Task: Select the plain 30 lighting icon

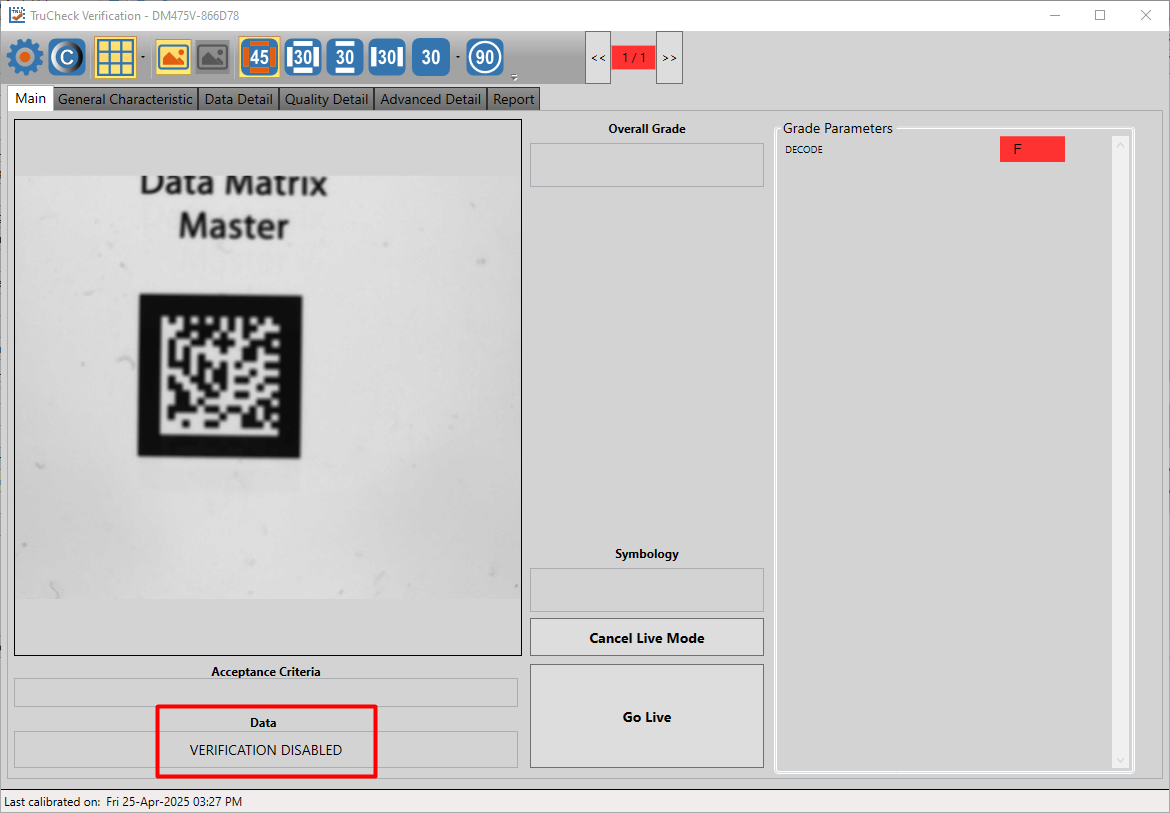Action: [x=430, y=57]
